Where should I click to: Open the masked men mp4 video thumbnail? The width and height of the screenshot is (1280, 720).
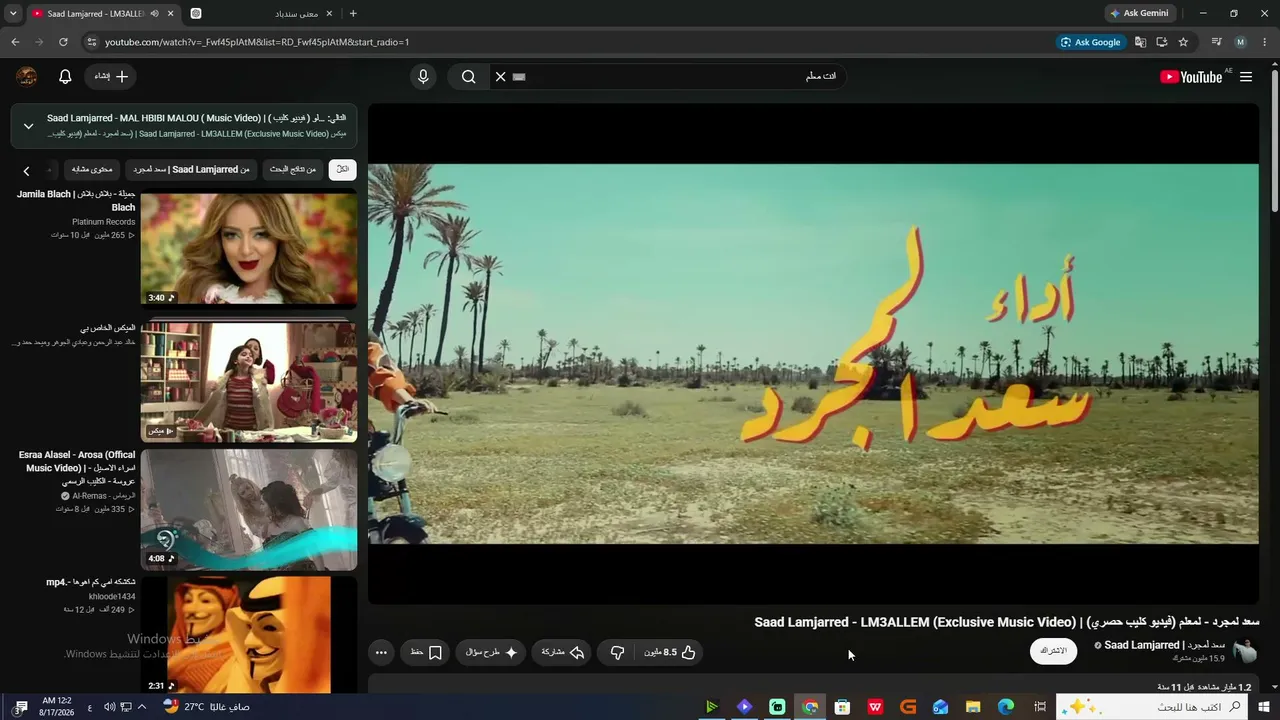pos(249,634)
